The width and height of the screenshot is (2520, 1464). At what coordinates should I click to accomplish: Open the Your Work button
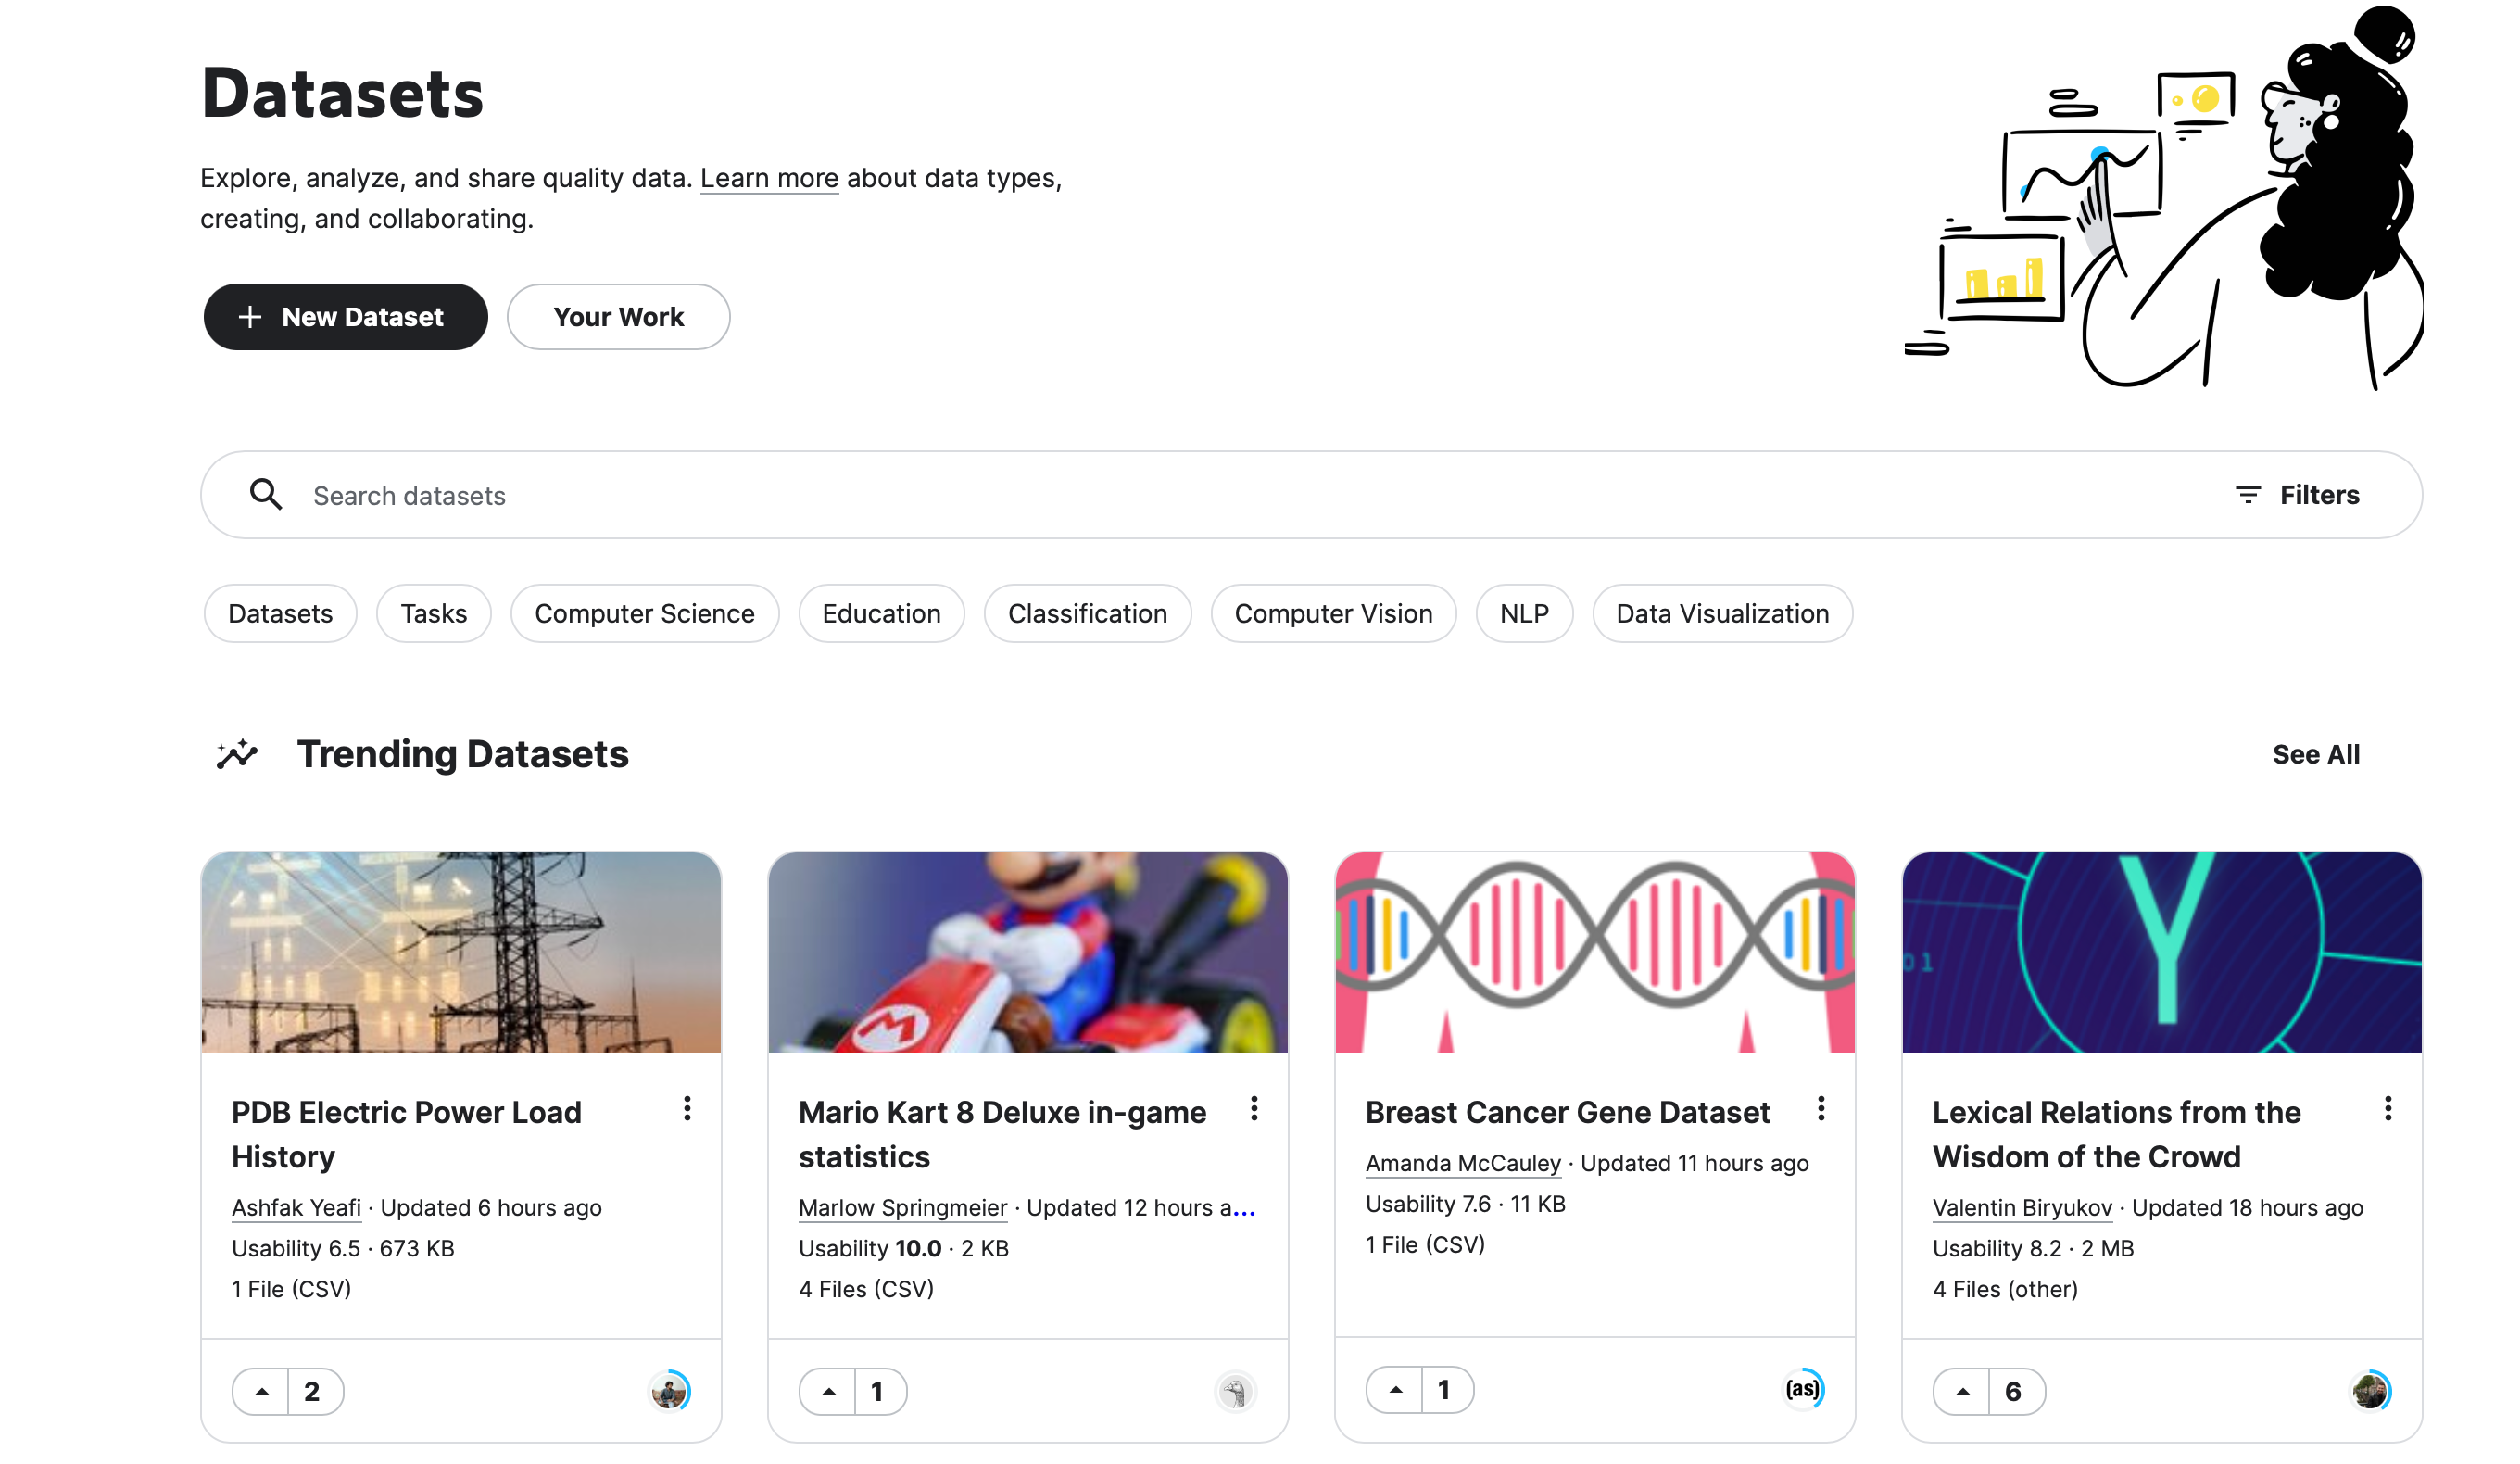(618, 317)
